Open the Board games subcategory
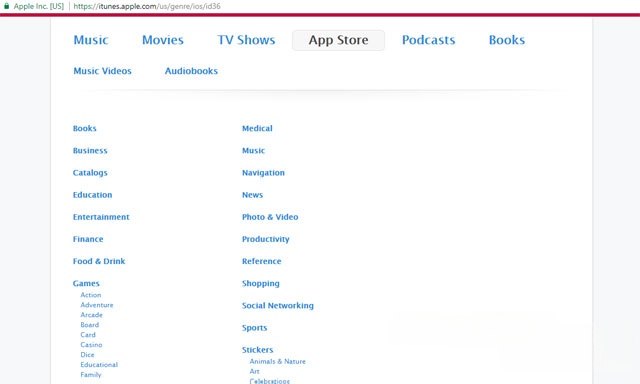This screenshot has width=640, height=384. pos(89,325)
